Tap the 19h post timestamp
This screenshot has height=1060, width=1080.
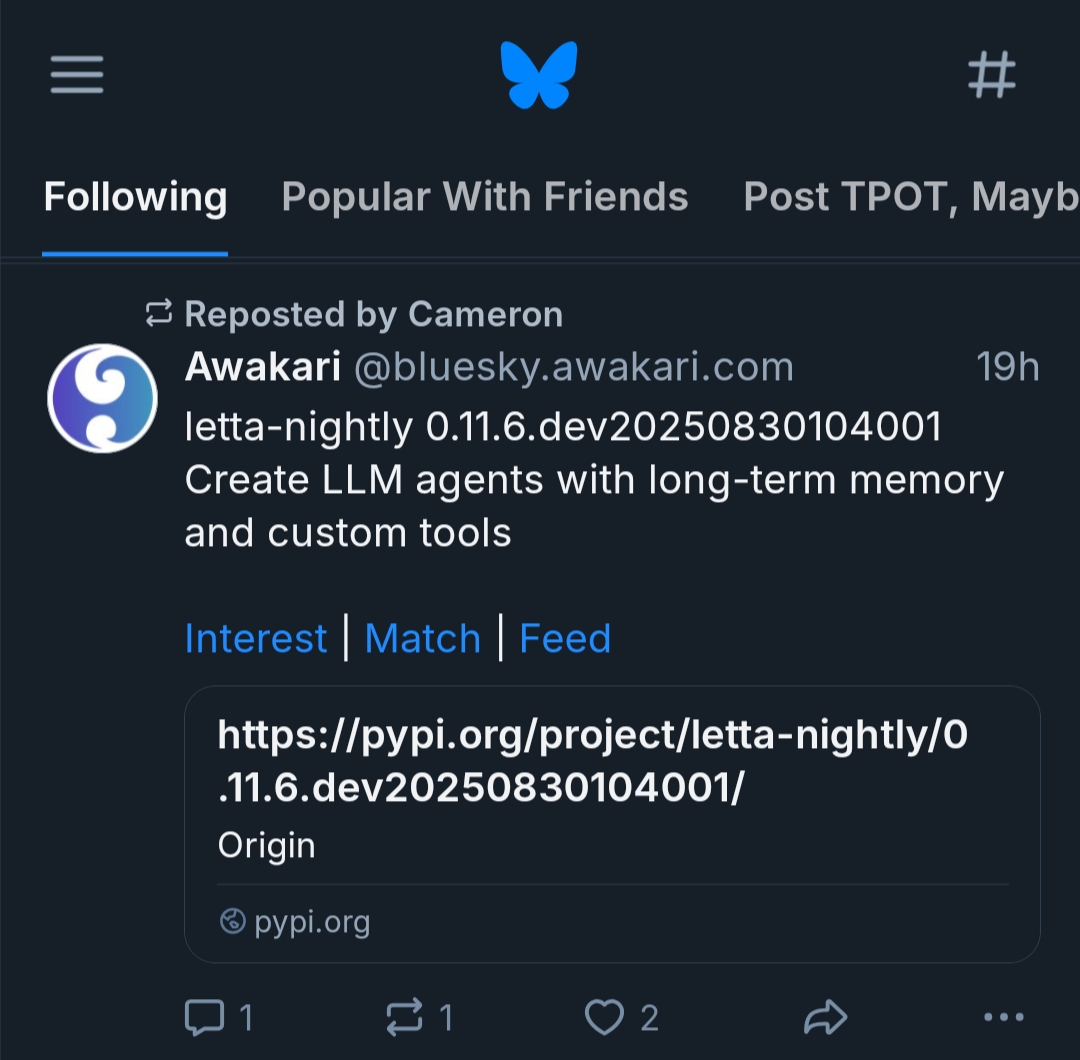1007,367
